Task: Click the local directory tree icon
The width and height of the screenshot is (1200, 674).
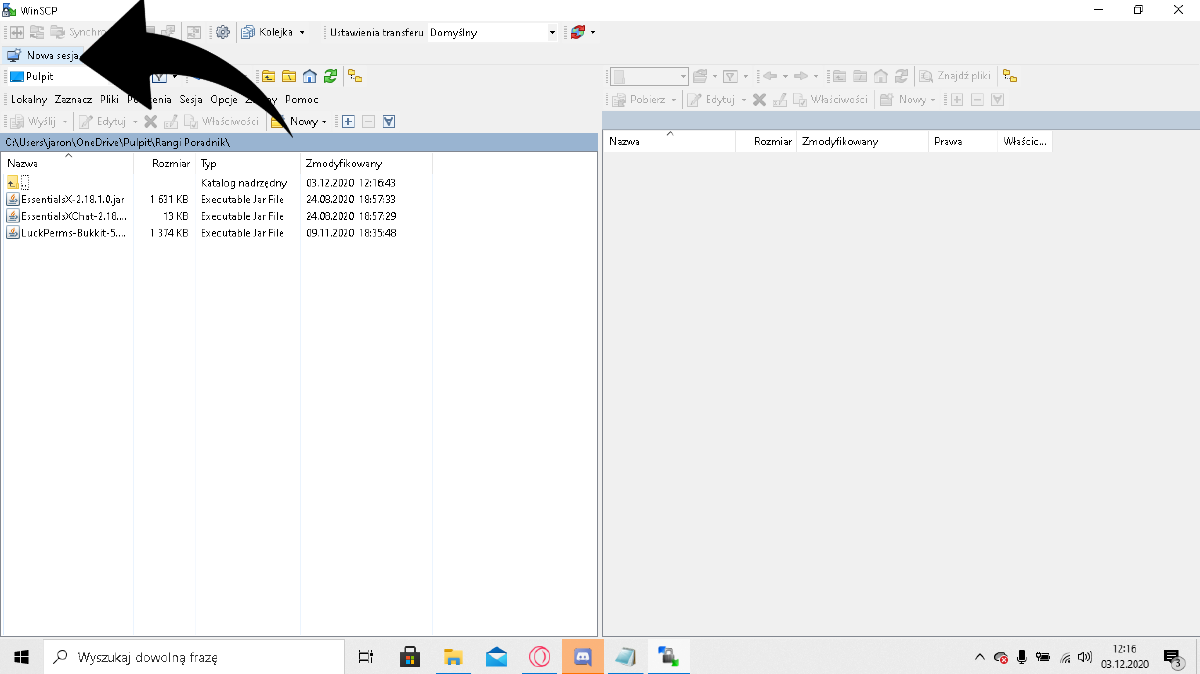Action: point(355,76)
